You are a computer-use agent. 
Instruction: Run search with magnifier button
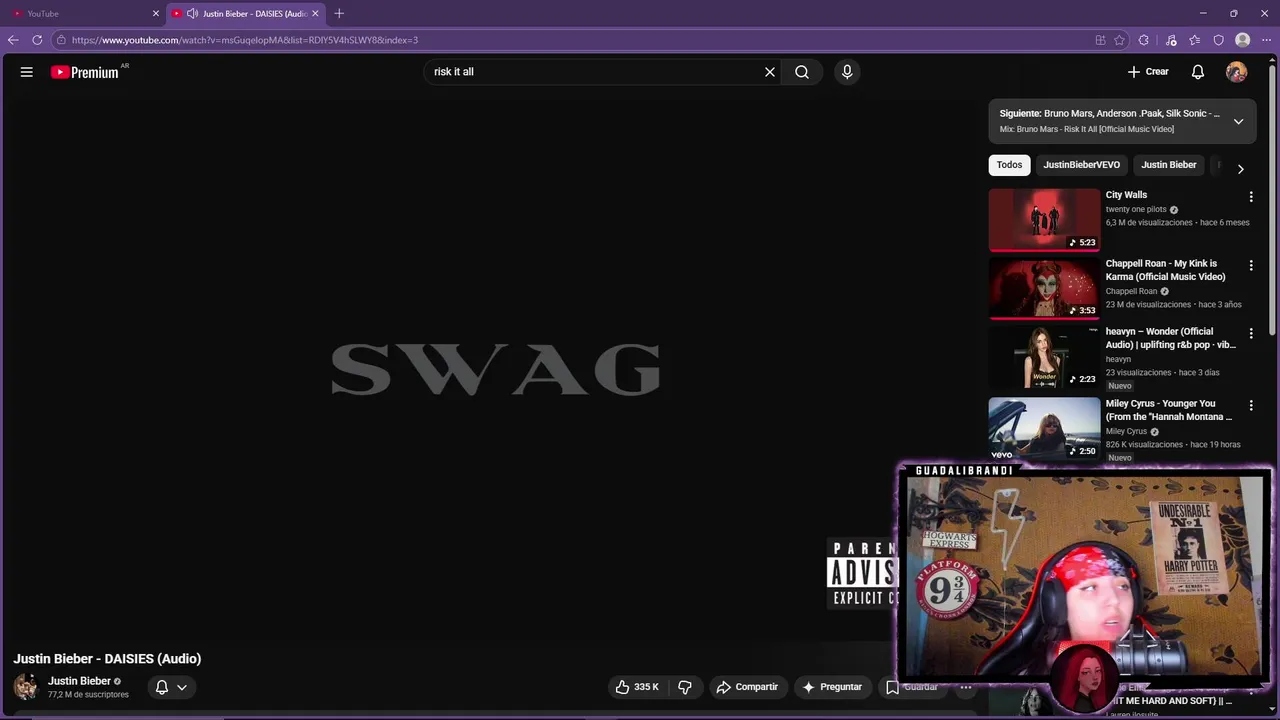pos(802,72)
